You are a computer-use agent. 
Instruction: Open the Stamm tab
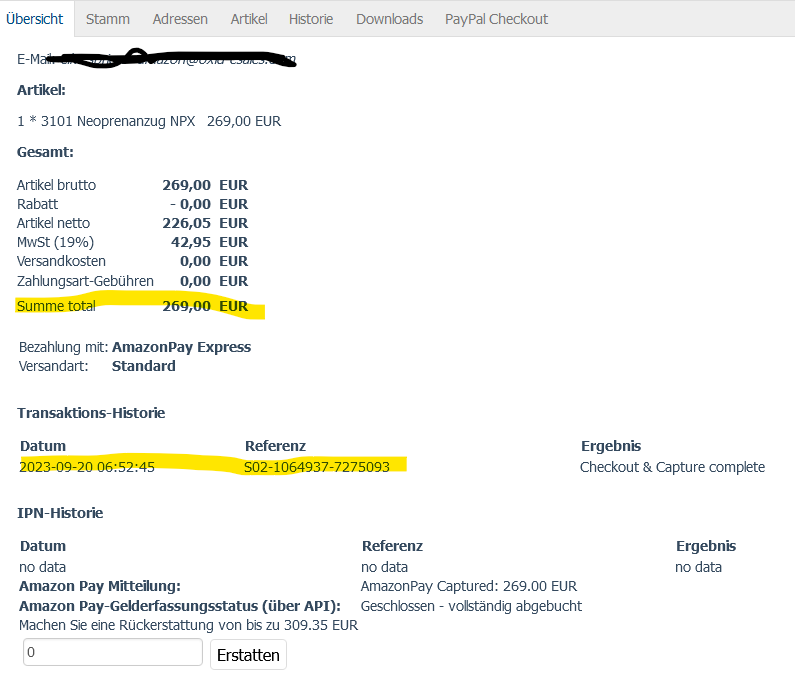(108, 19)
